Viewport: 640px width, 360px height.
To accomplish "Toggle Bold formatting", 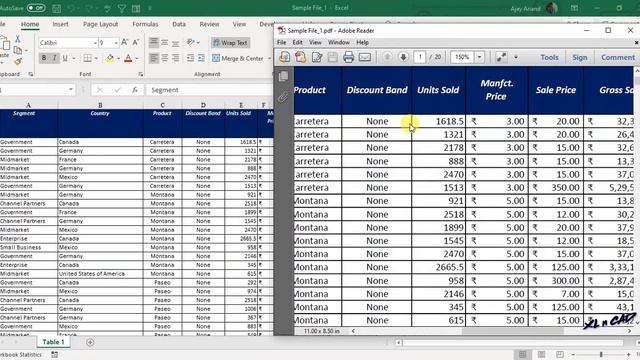I will click(44, 58).
